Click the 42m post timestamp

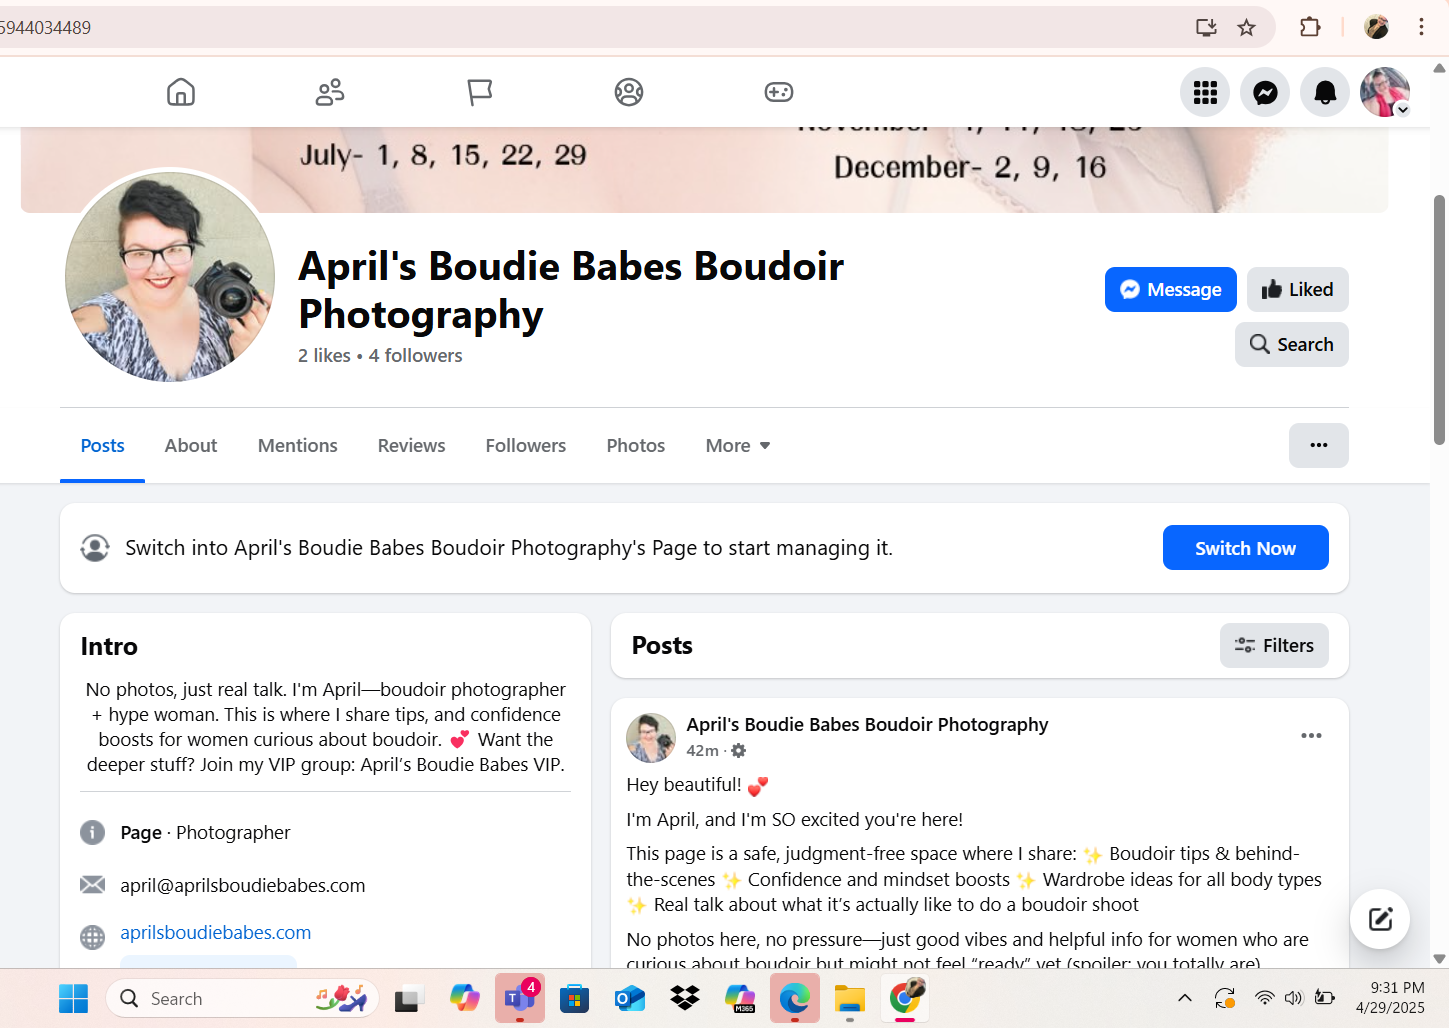[702, 750]
